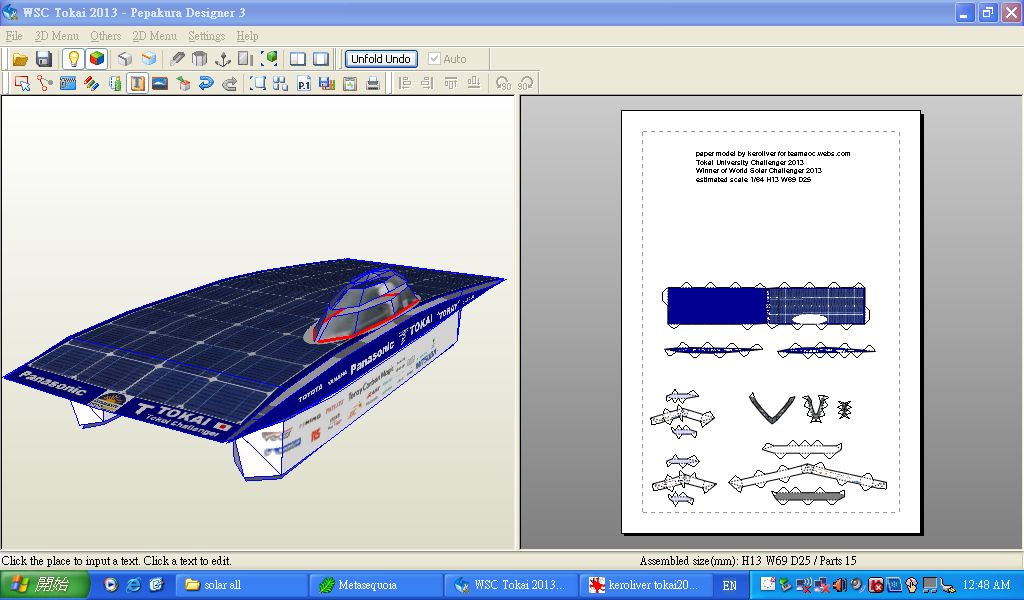The width and height of the screenshot is (1024, 600).
Task: Click the 3D box icon right of Insert Image
Action: pos(184,84)
